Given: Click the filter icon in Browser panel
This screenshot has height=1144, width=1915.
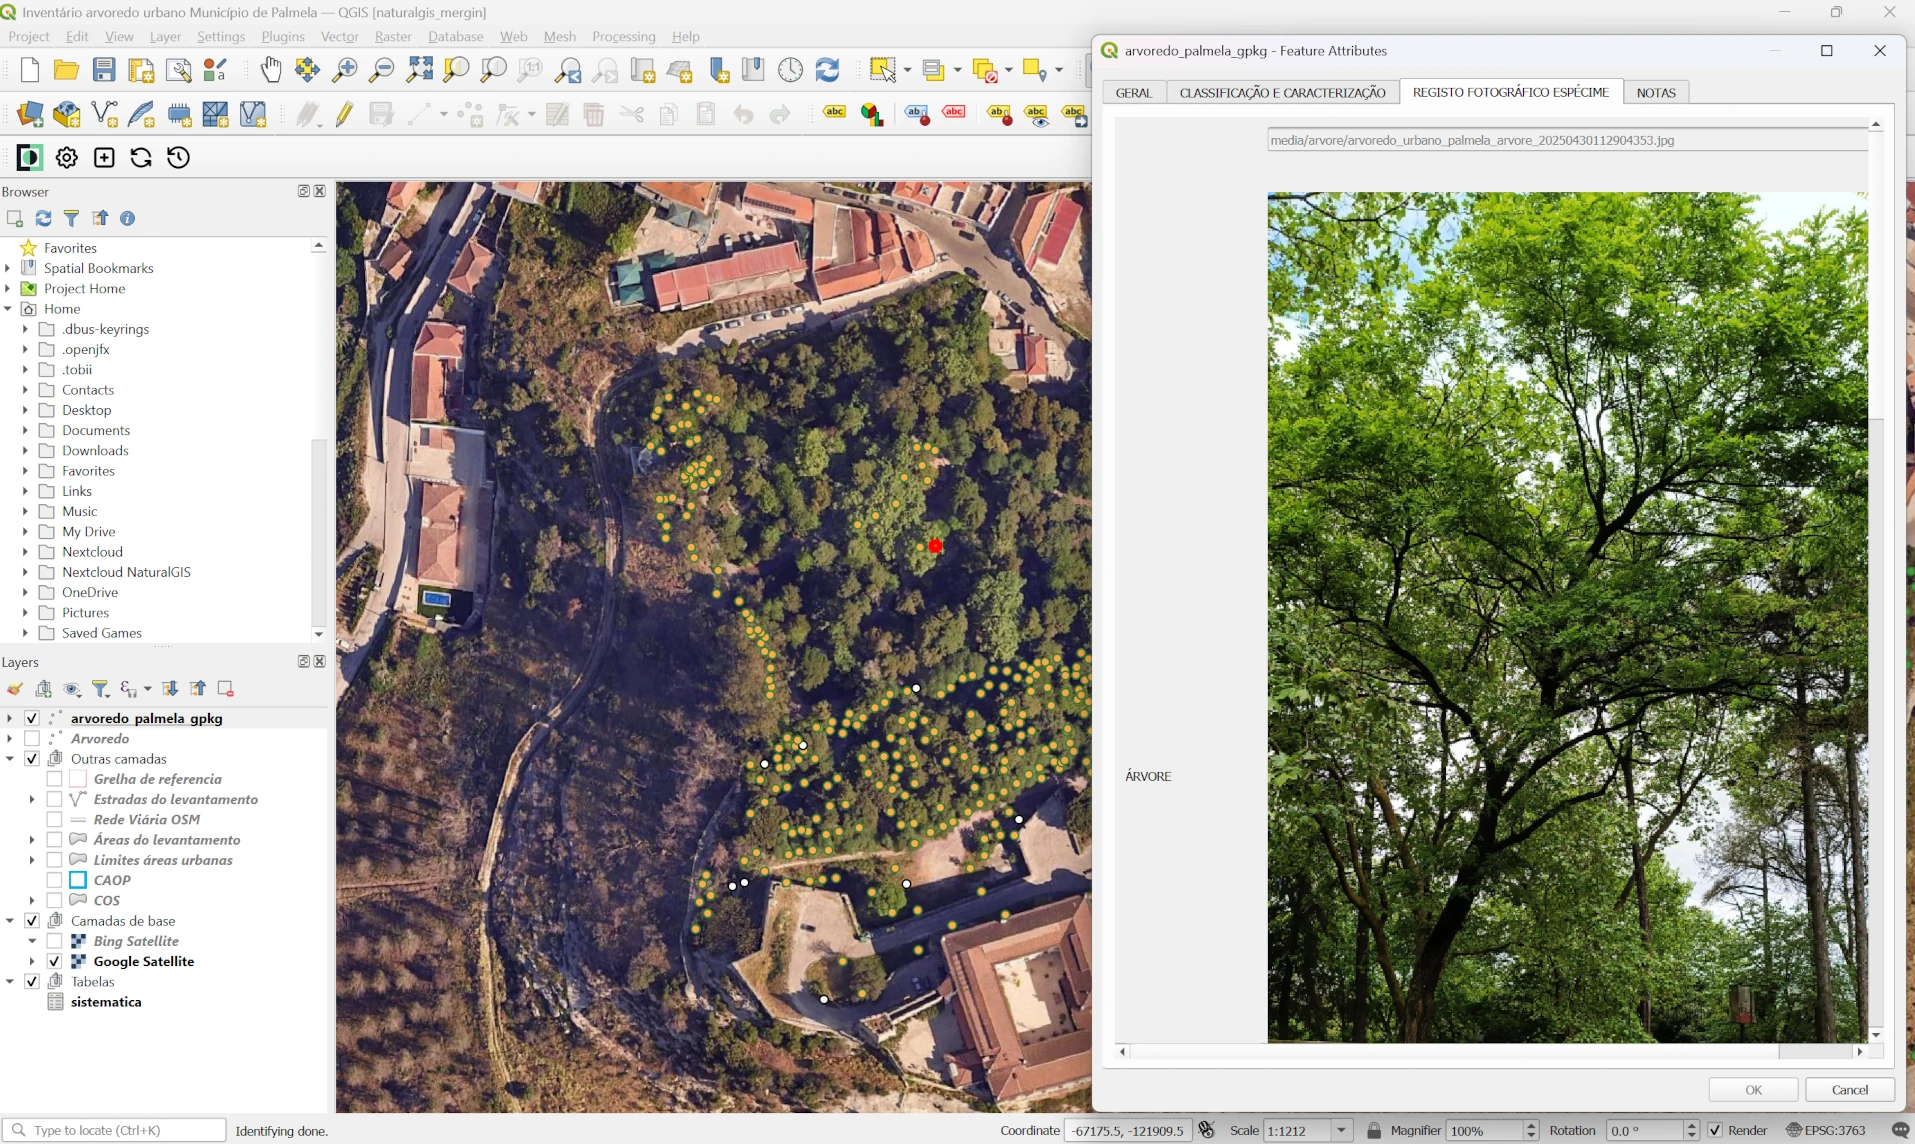Looking at the screenshot, I should click(x=71, y=219).
